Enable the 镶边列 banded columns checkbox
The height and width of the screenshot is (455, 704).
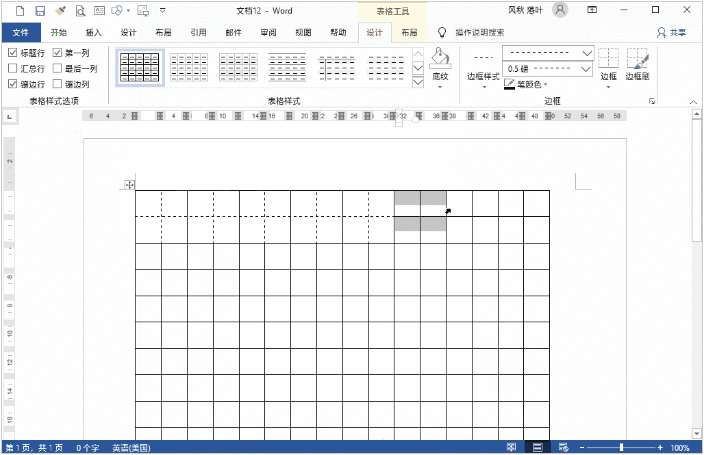pyautogui.click(x=57, y=84)
